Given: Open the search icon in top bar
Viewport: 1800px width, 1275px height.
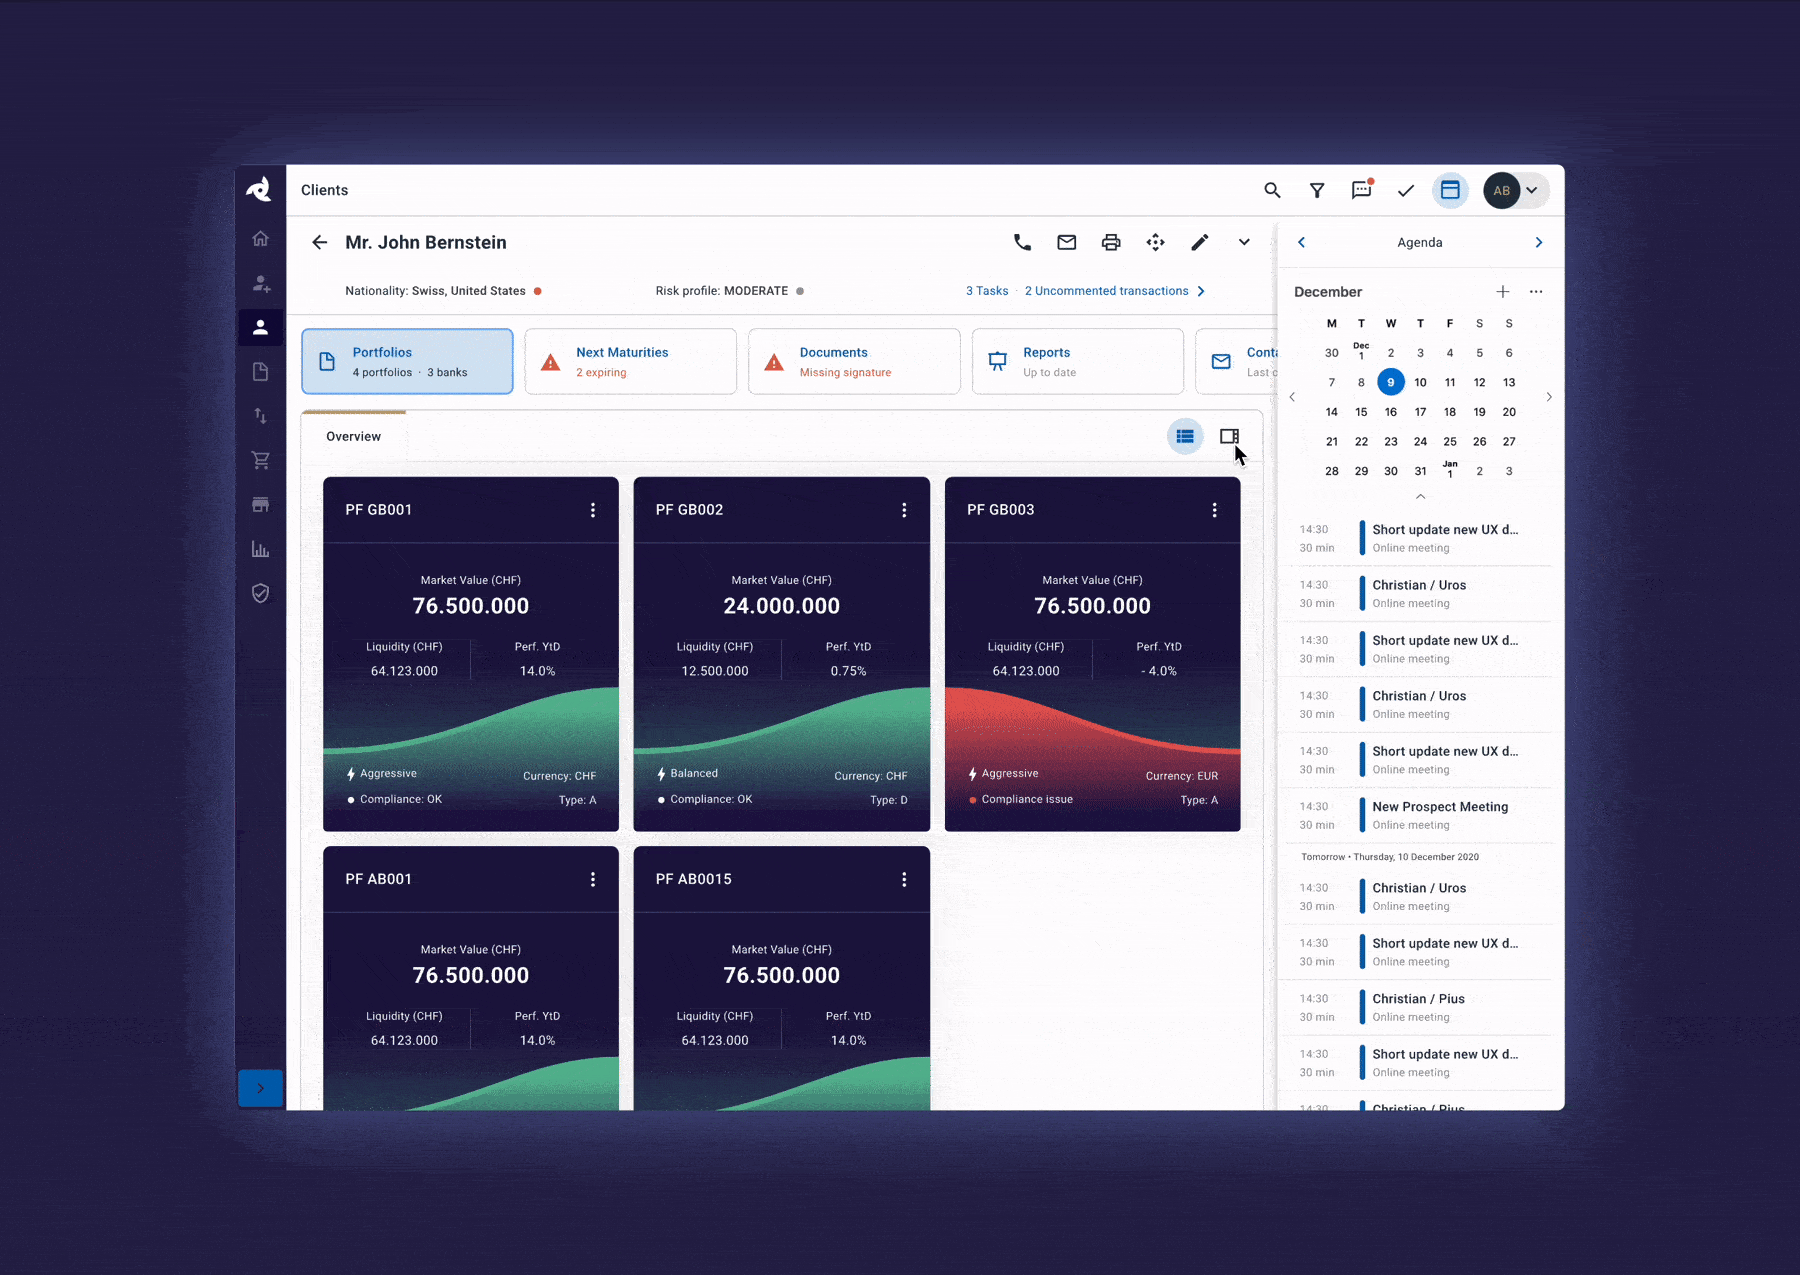Looking at the screenshot, I should [1272, 190].
